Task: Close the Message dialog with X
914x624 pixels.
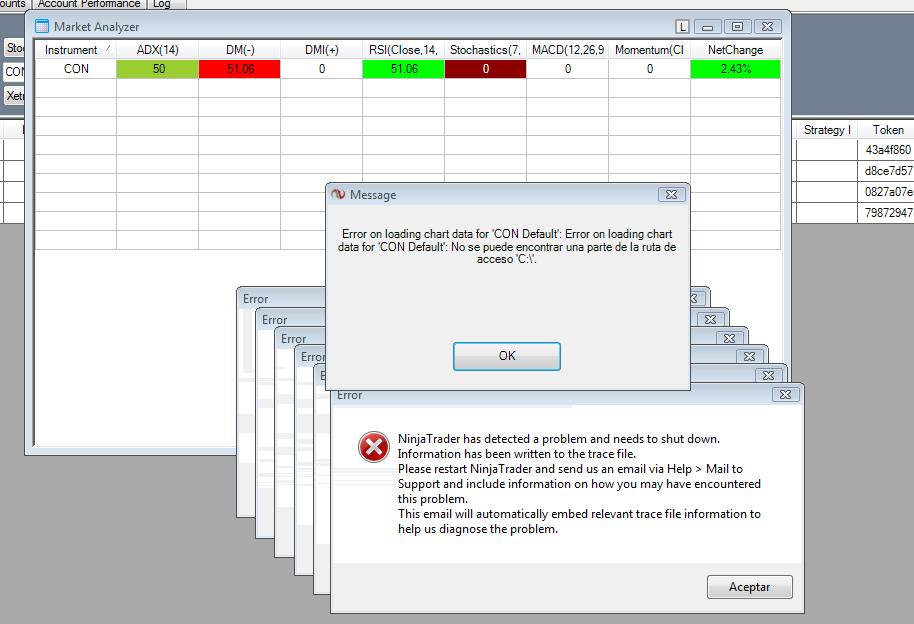Action: 671,195
